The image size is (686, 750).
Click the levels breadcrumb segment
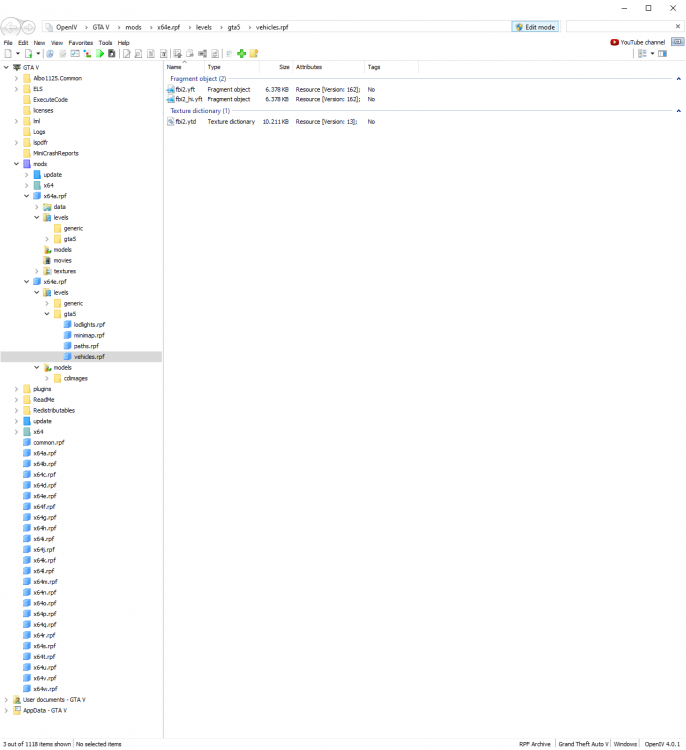204,27
